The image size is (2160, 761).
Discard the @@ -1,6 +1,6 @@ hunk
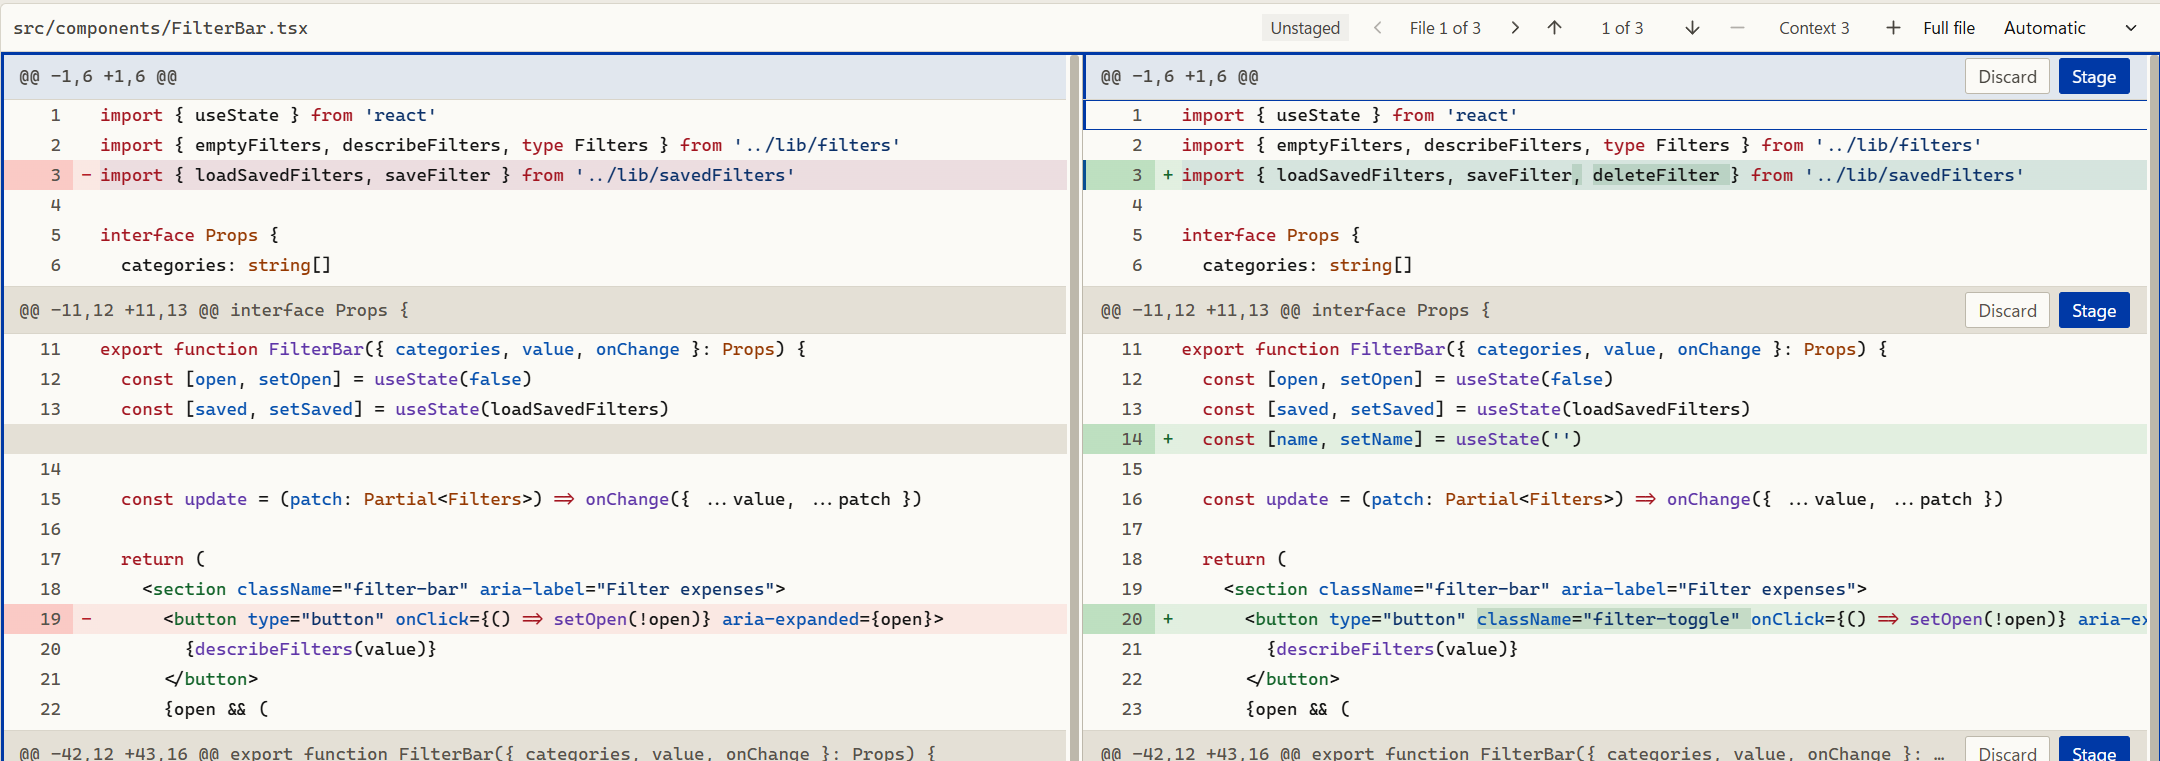(x=2007, y=77)
